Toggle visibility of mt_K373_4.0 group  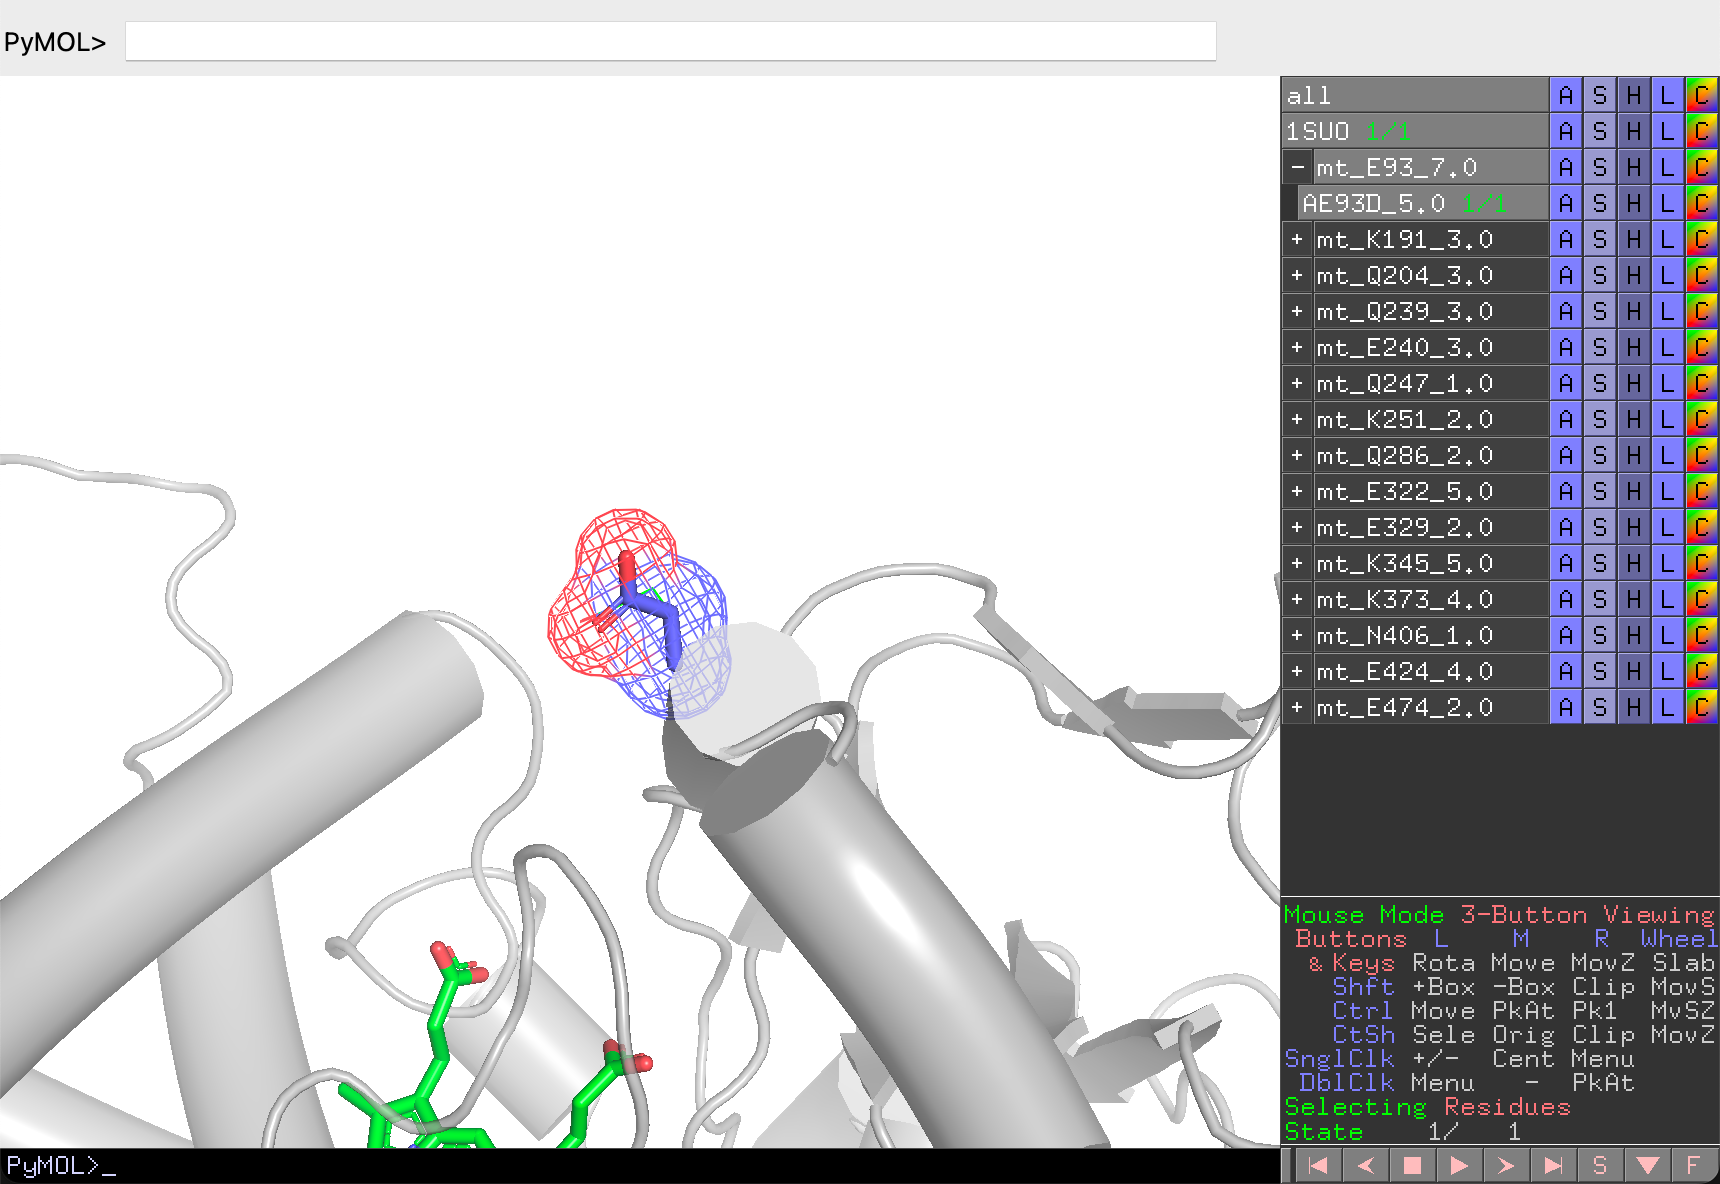1431,599
